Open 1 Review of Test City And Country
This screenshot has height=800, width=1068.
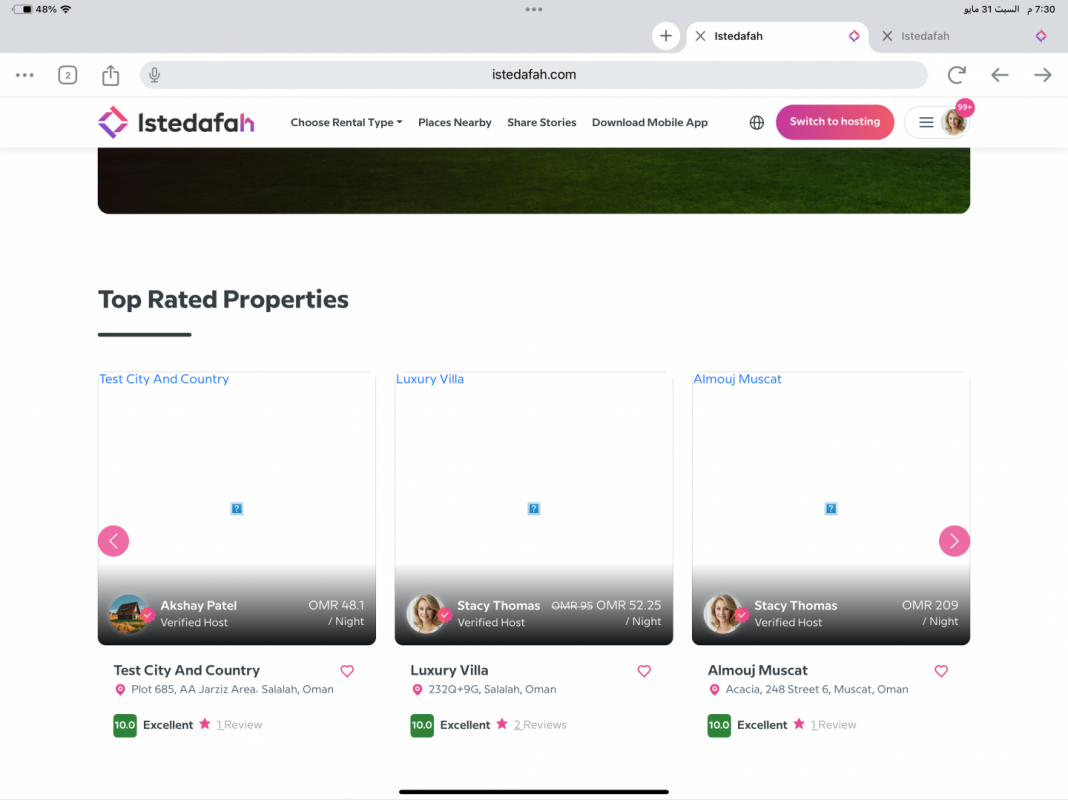click(x=239, y=725)
